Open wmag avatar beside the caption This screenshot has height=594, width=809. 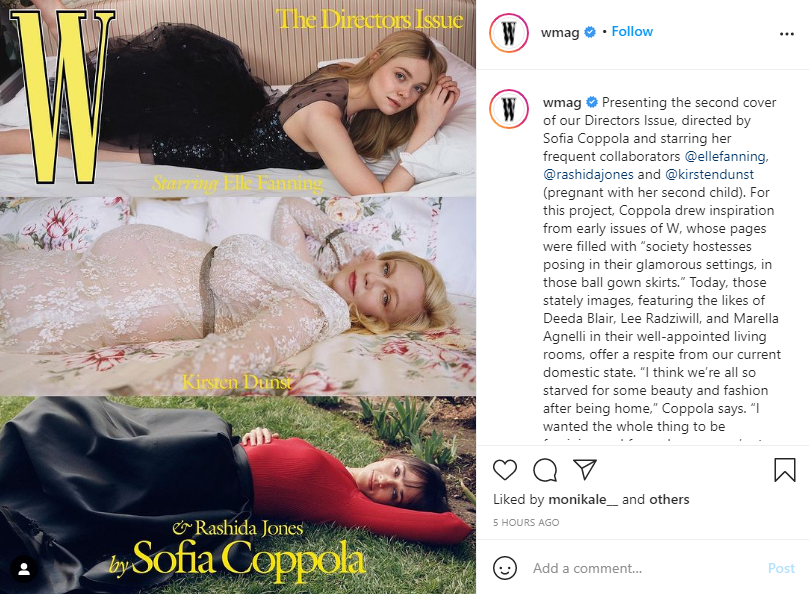(x=509, y=109)
